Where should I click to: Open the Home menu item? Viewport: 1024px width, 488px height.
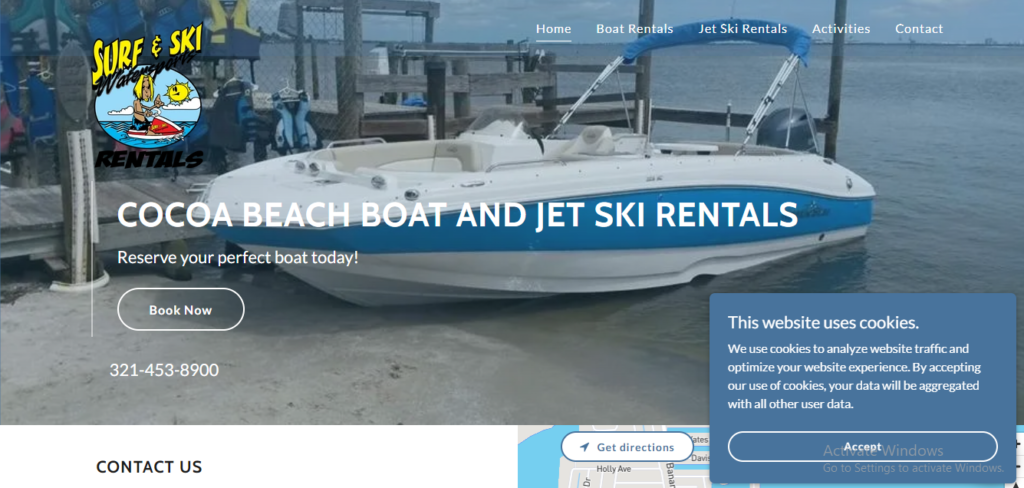[x=553, y=29]
